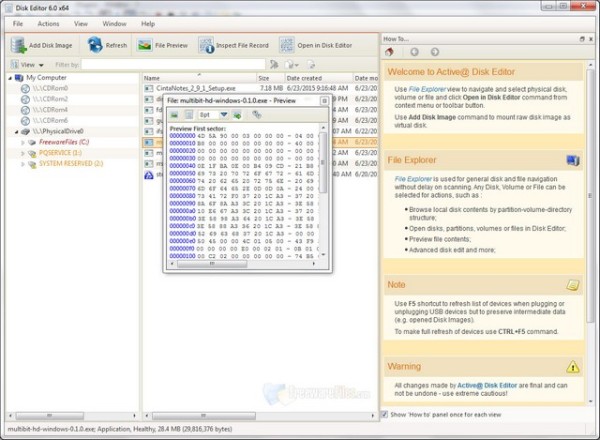Select the PQSERVICE (1:) tree item
This screenshot has height=440, width=600.
point(60,153)
